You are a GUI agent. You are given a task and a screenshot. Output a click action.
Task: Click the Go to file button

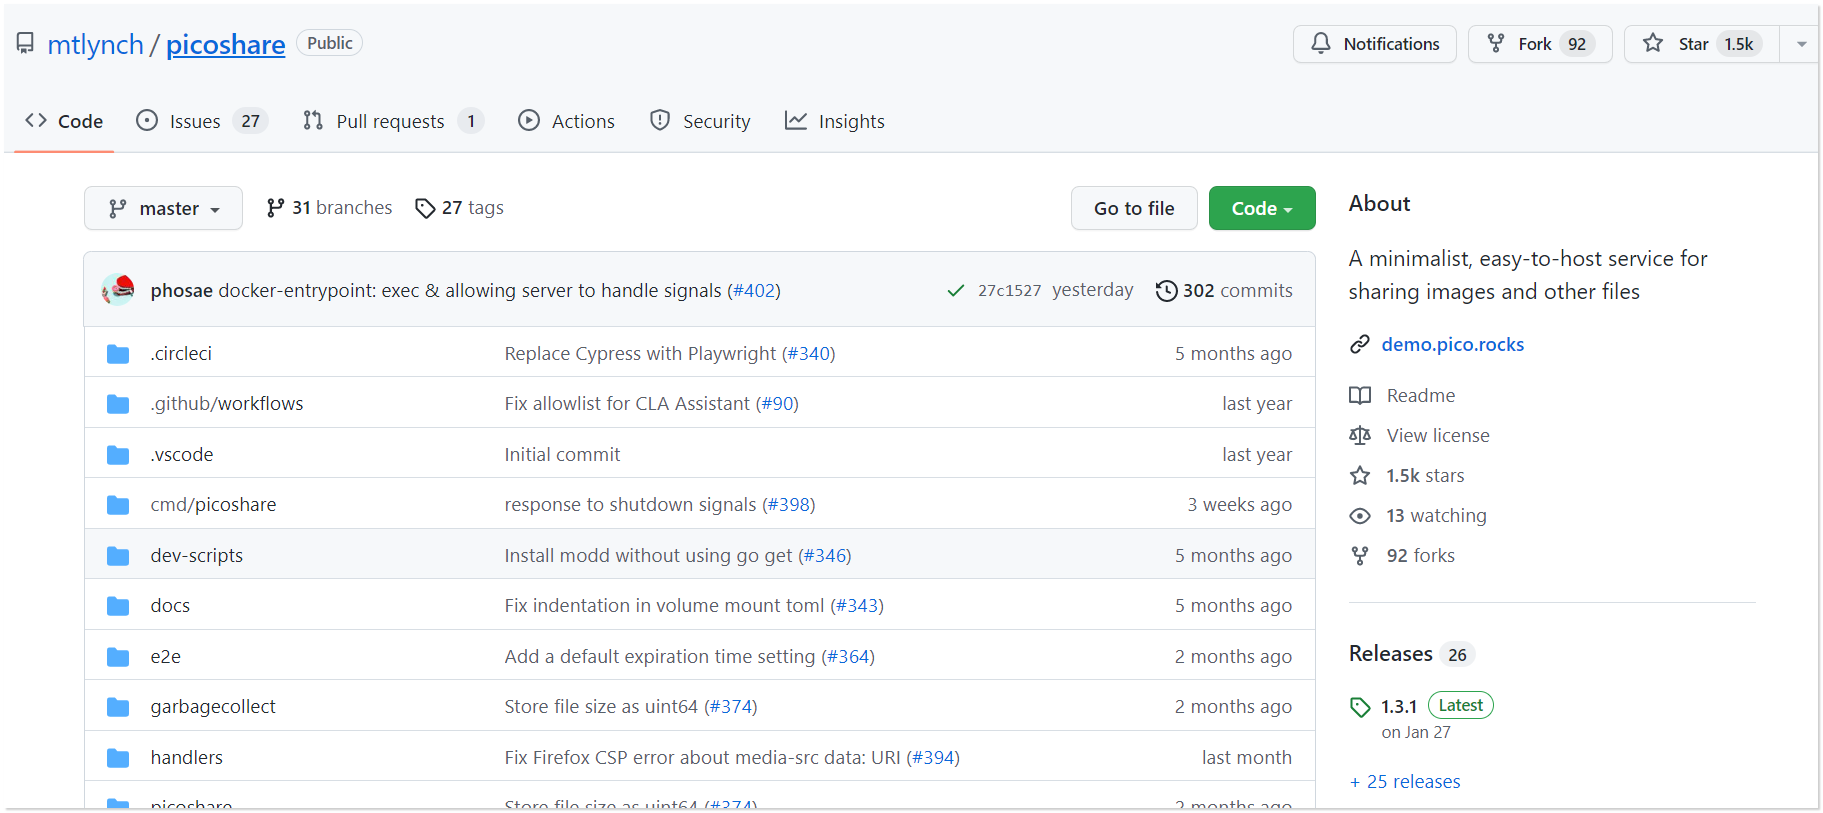coord(1133,208)
